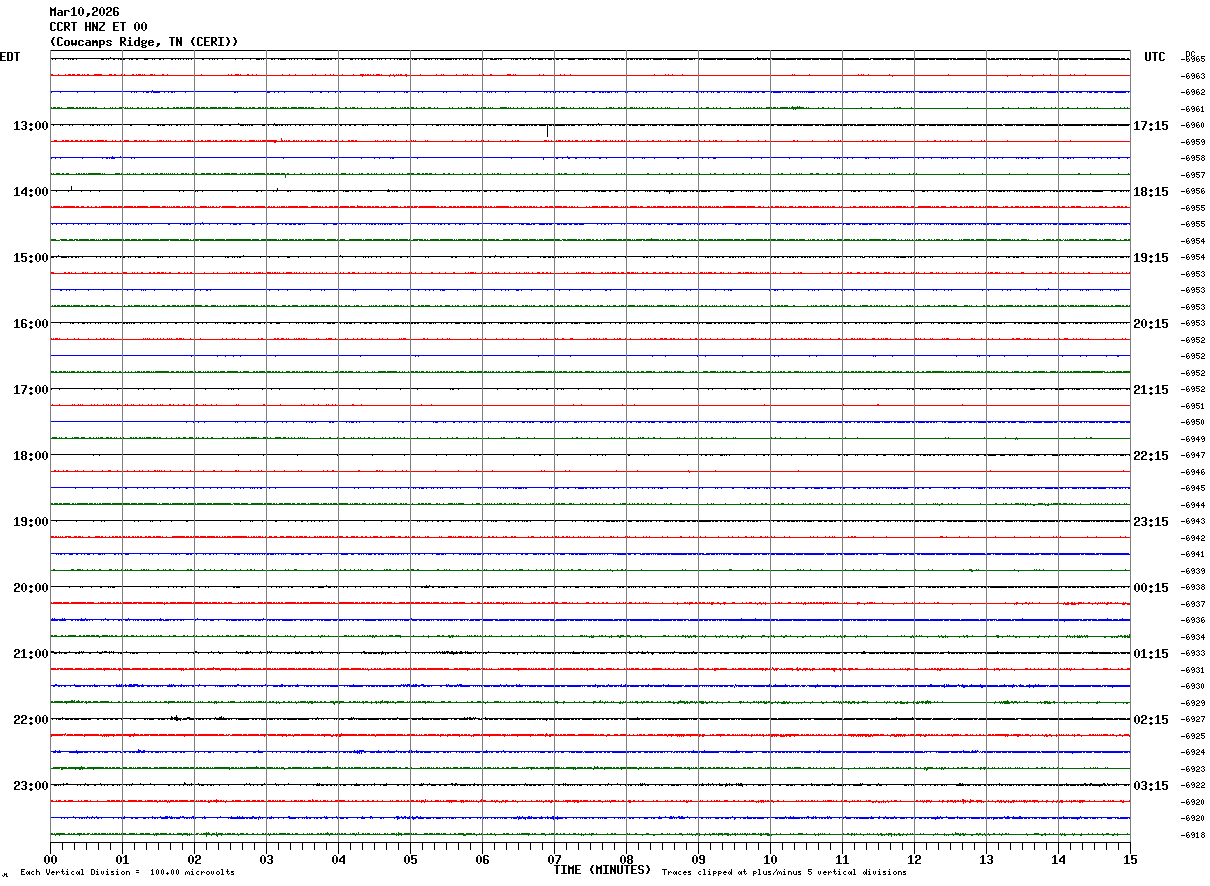
Task: Select the 22:00 EDT time label
Action: tap(30, 720)
